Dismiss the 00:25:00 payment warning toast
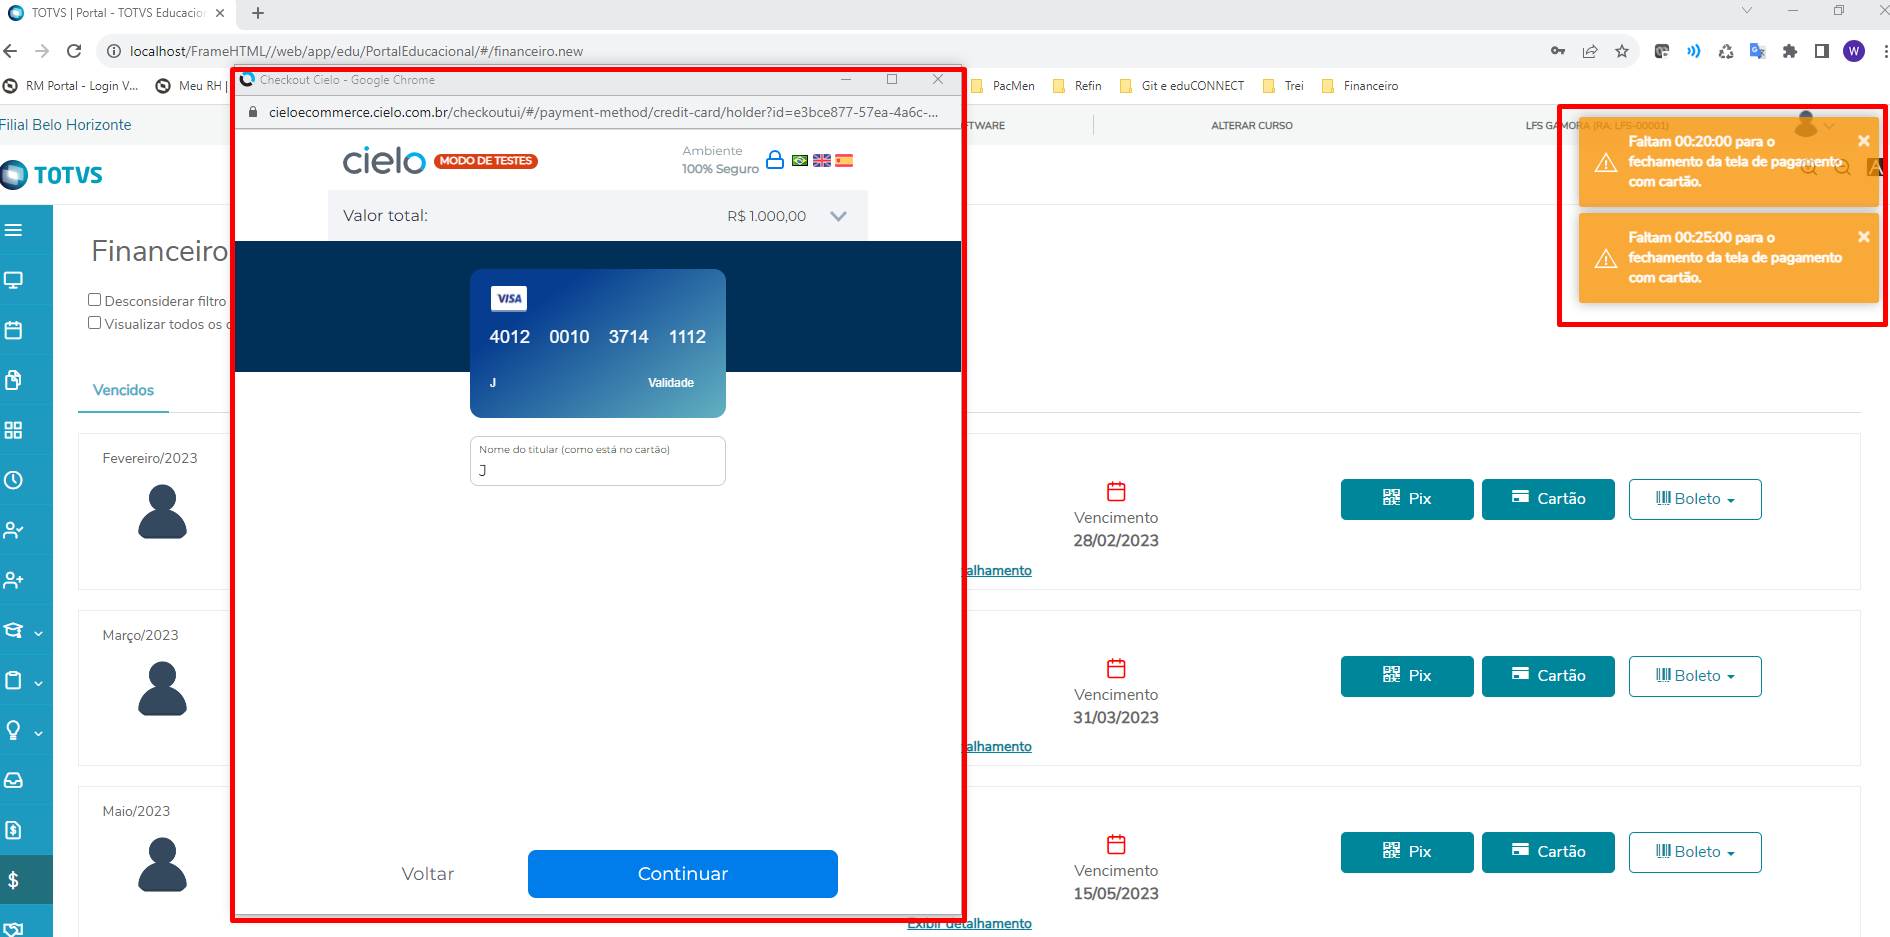 [1864, 237]
